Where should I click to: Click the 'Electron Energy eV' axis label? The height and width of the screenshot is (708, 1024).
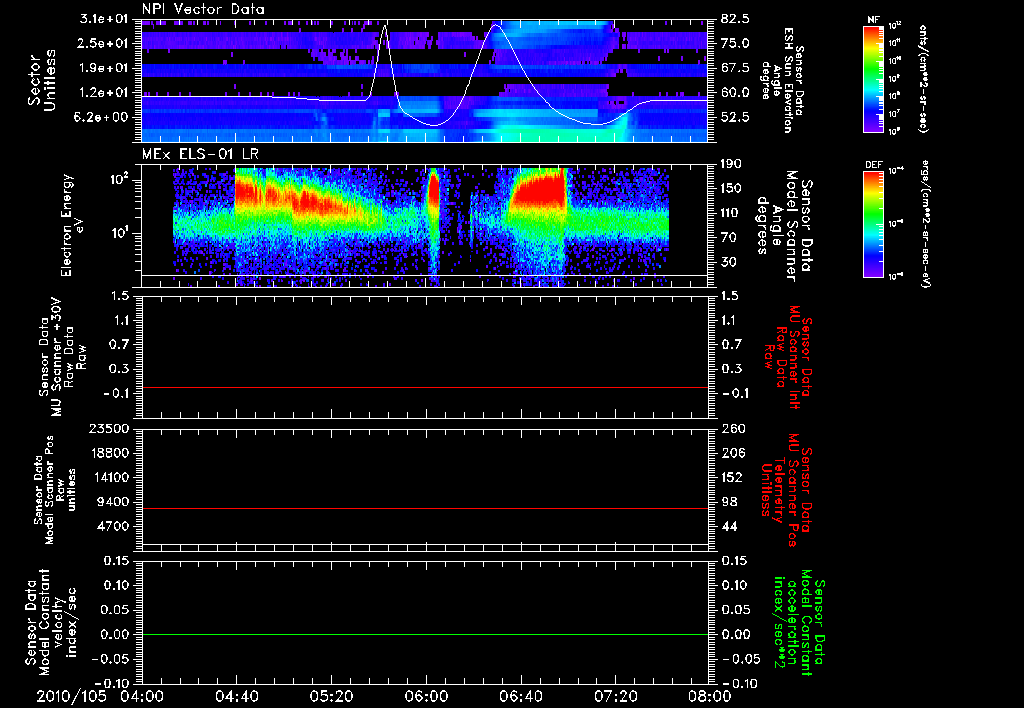coord(74,225)
